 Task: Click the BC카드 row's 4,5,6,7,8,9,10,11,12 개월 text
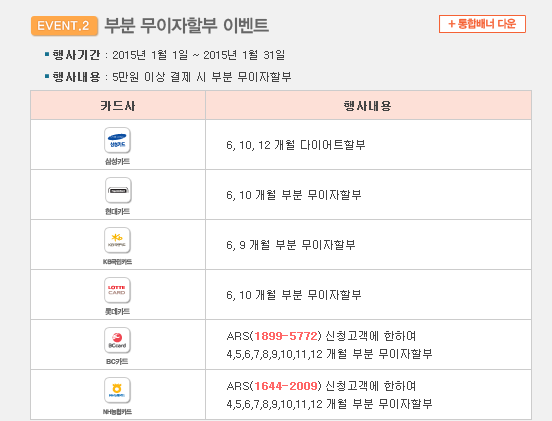pos(329,354)
